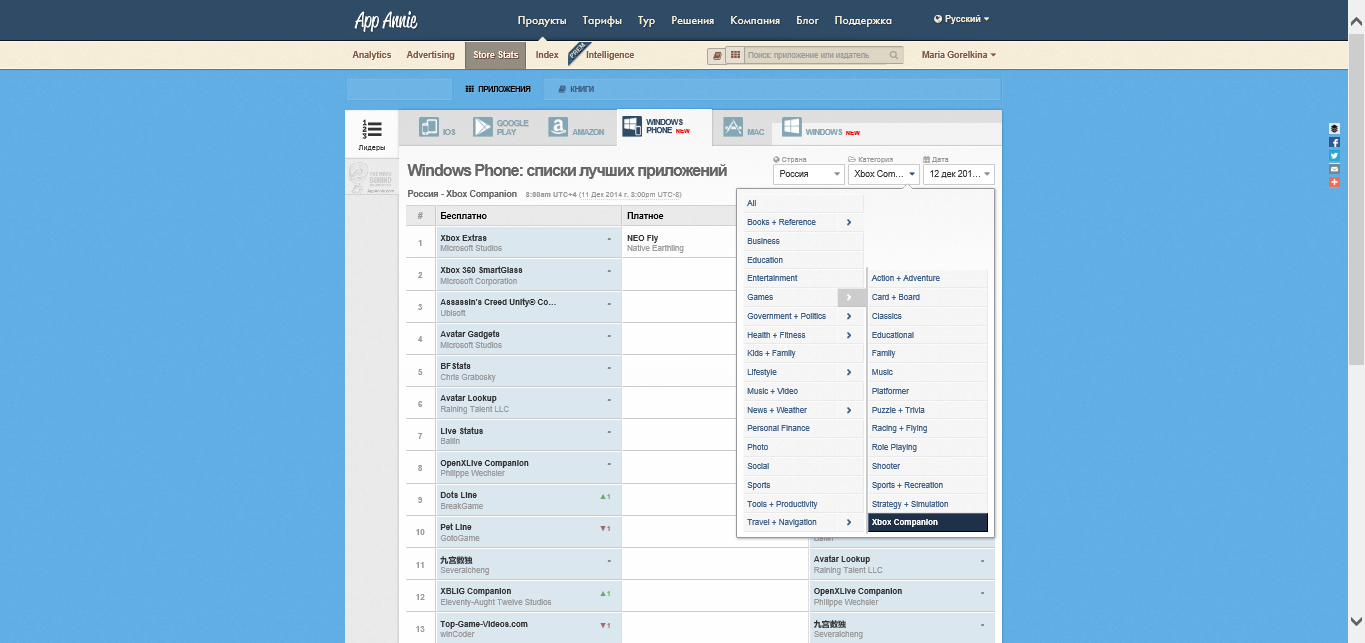The width and height of the screenshot is (1365, 643).
Task: Expand Books + Reference submenu arrow
Action: [849, 222]
